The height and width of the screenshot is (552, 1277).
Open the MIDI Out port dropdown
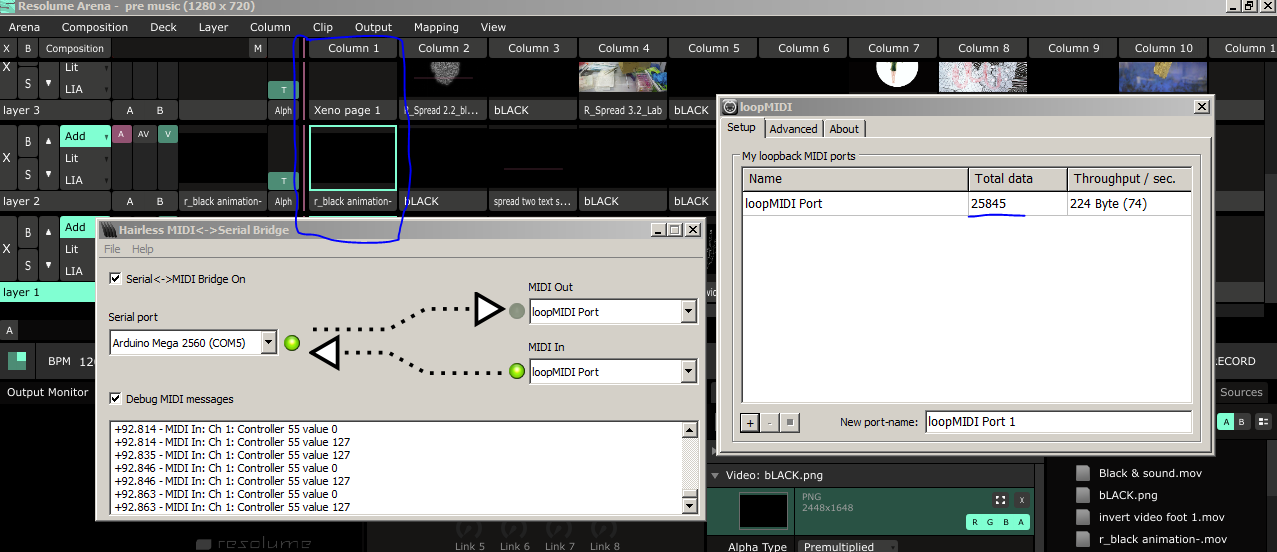(688, 312)
